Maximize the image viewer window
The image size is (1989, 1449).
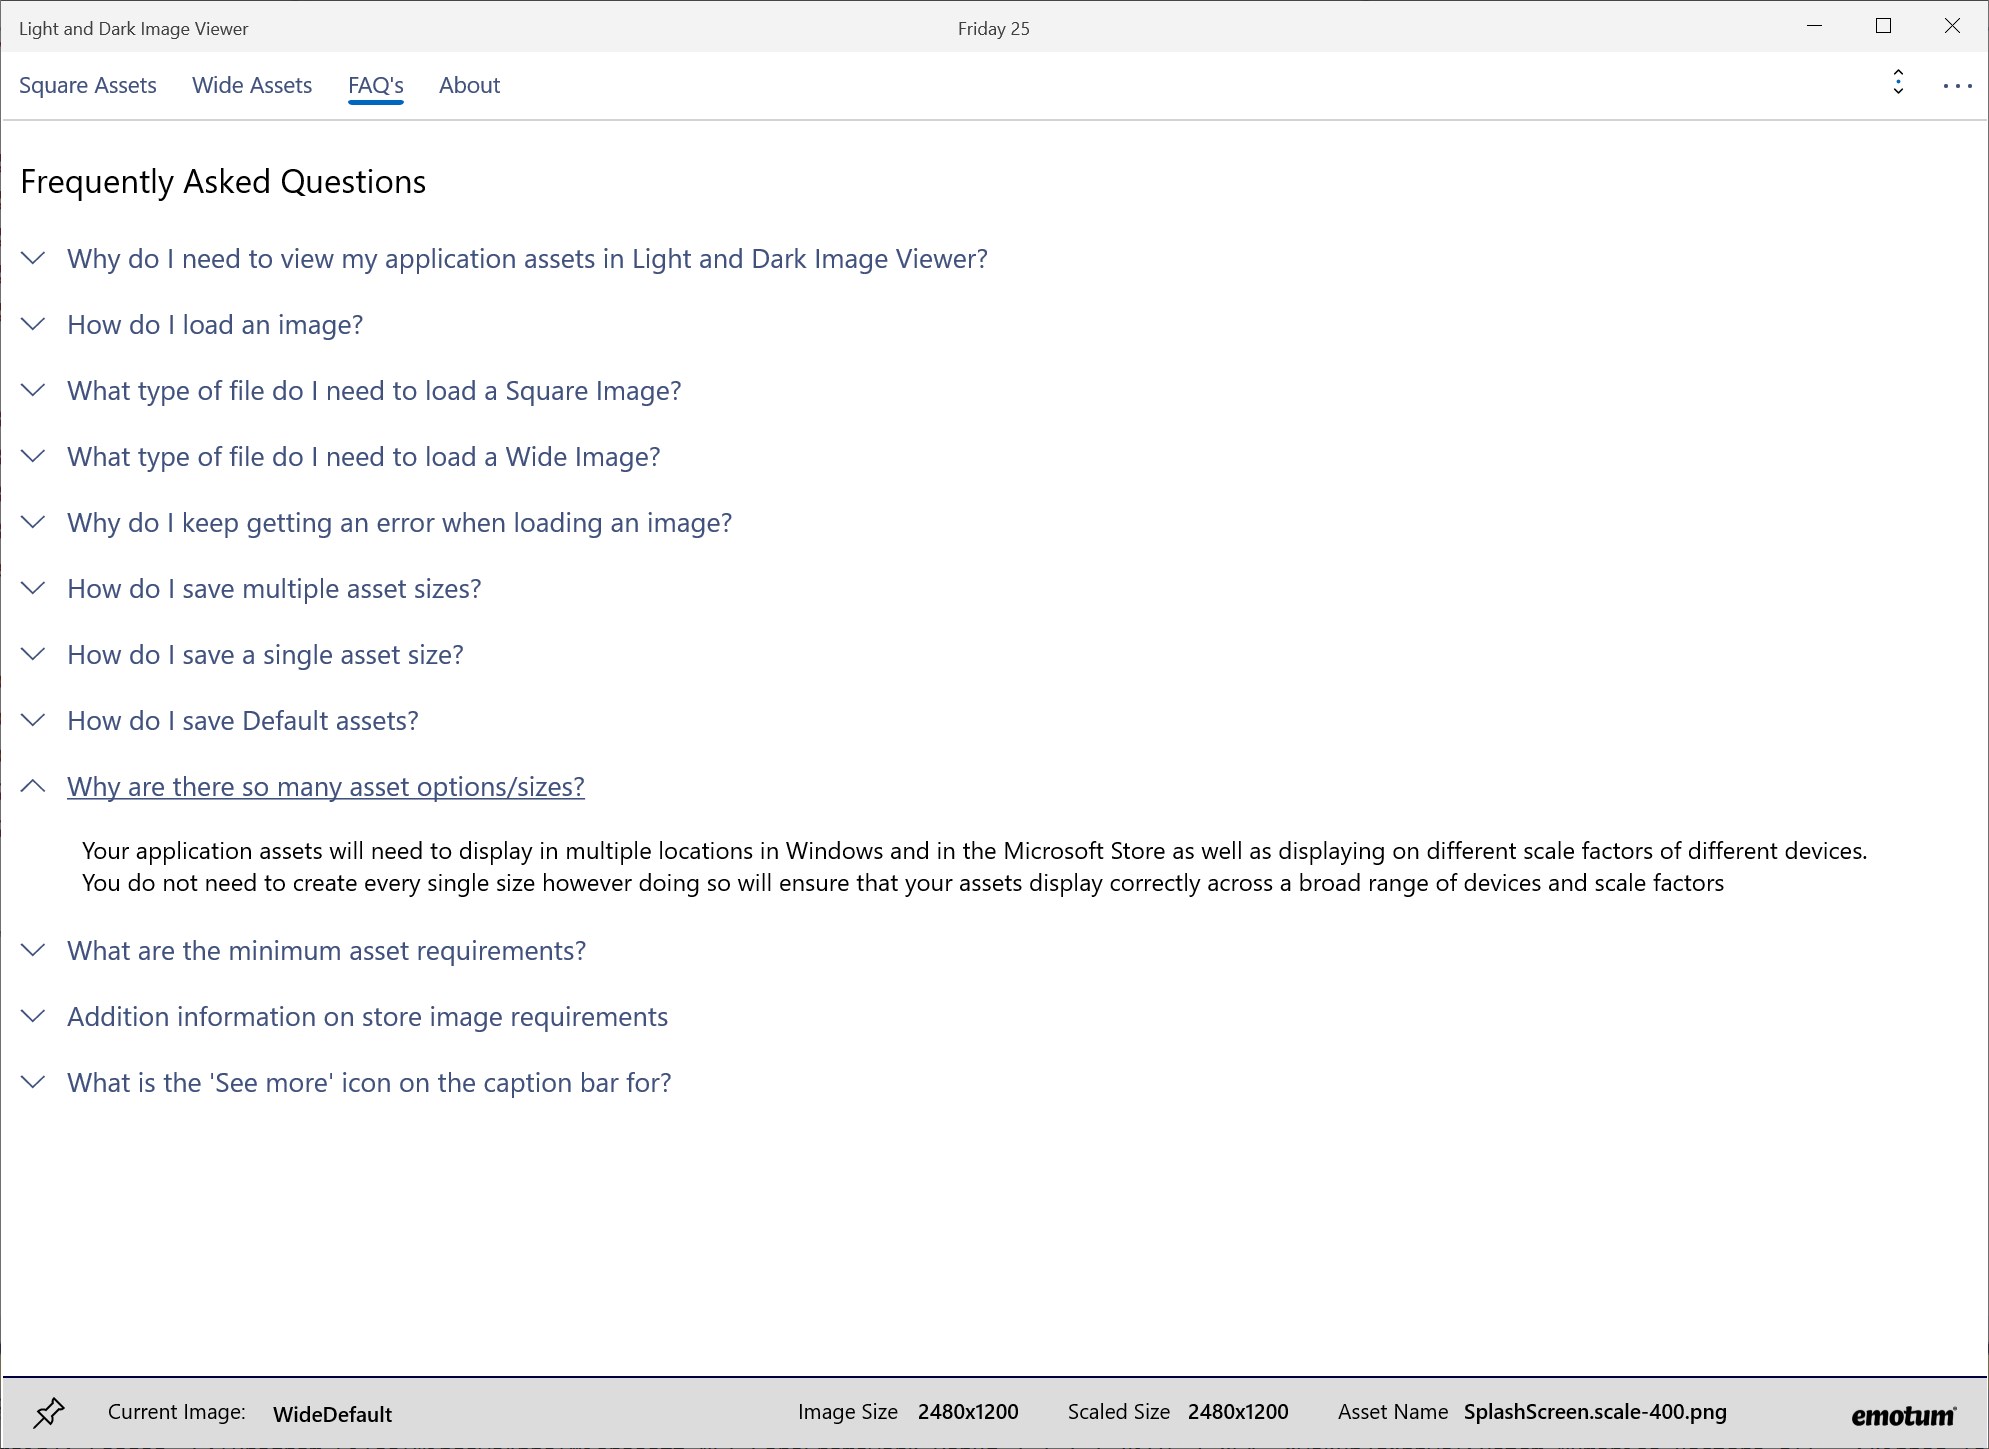(x=1883, y=27)
